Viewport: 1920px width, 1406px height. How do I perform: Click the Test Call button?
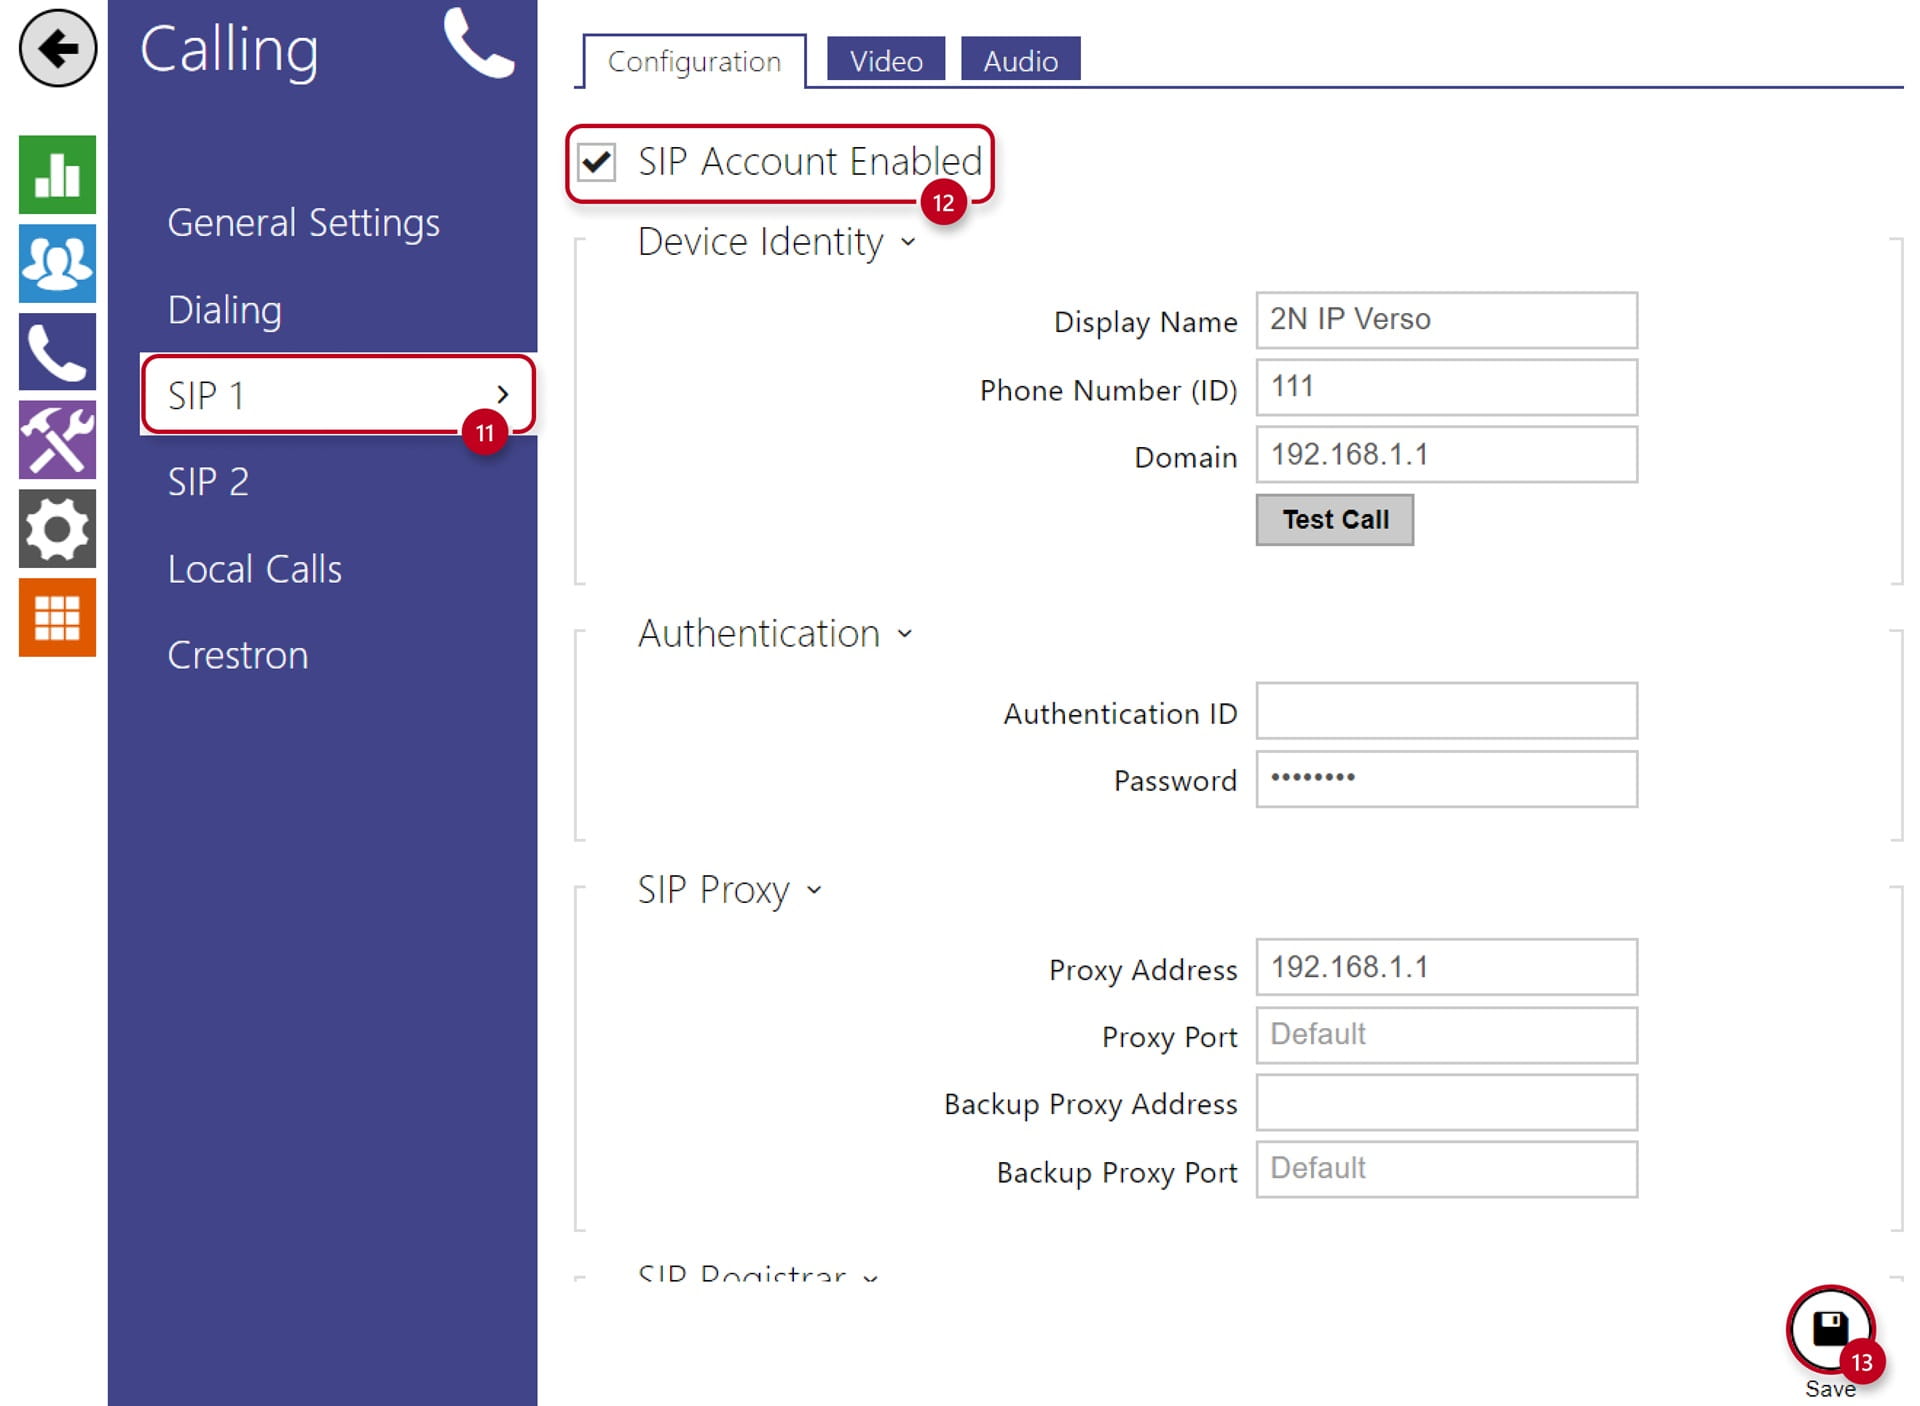pyautogui.click(x=1335, y=520)
